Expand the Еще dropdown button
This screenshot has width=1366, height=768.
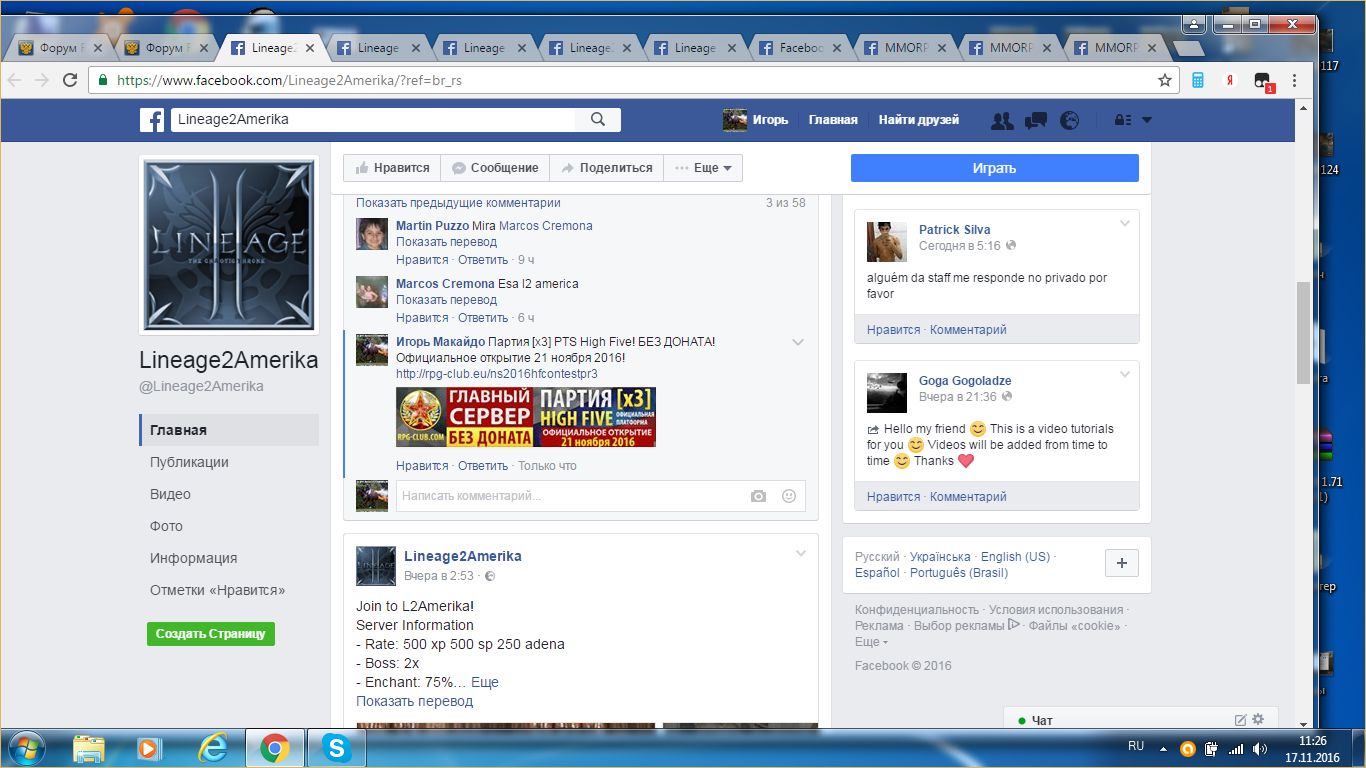[x=704, y=168]
